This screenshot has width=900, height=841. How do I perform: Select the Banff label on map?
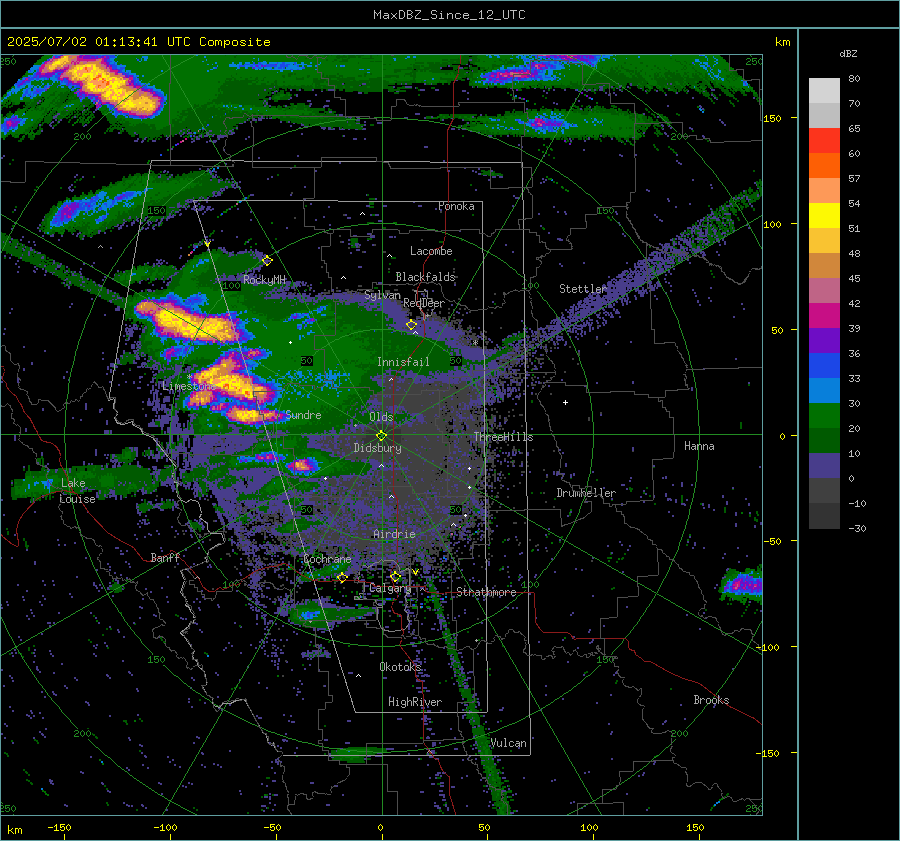click(x=165, y=557)
